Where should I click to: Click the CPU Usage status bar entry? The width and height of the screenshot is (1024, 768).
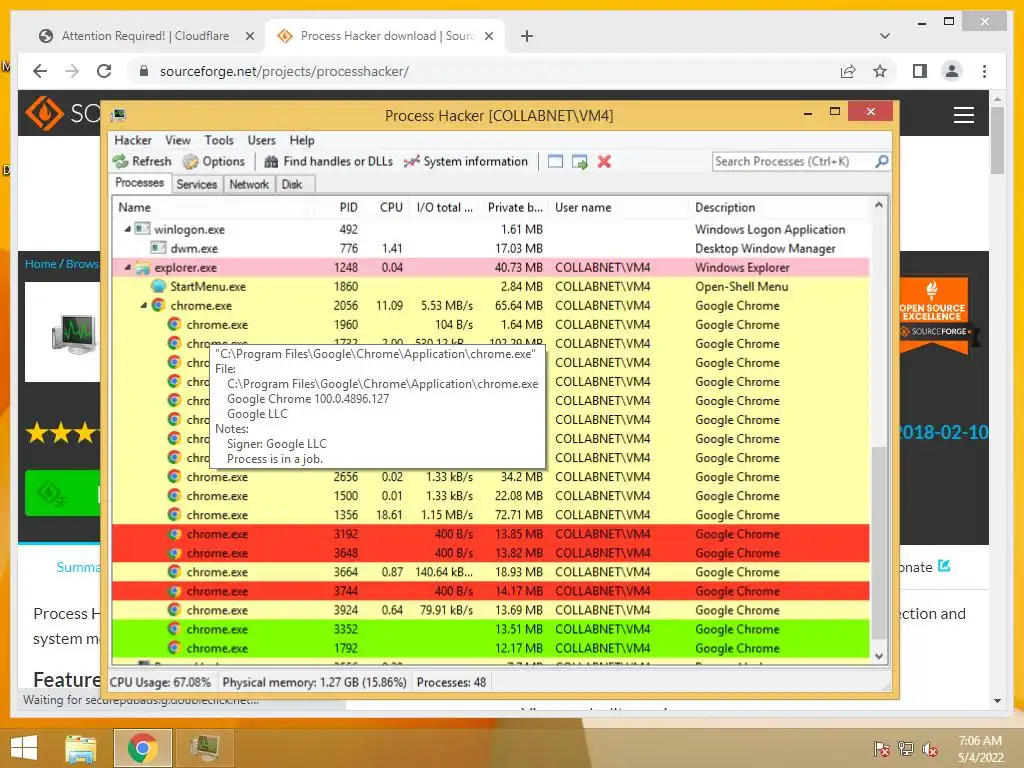coord(161,682)
